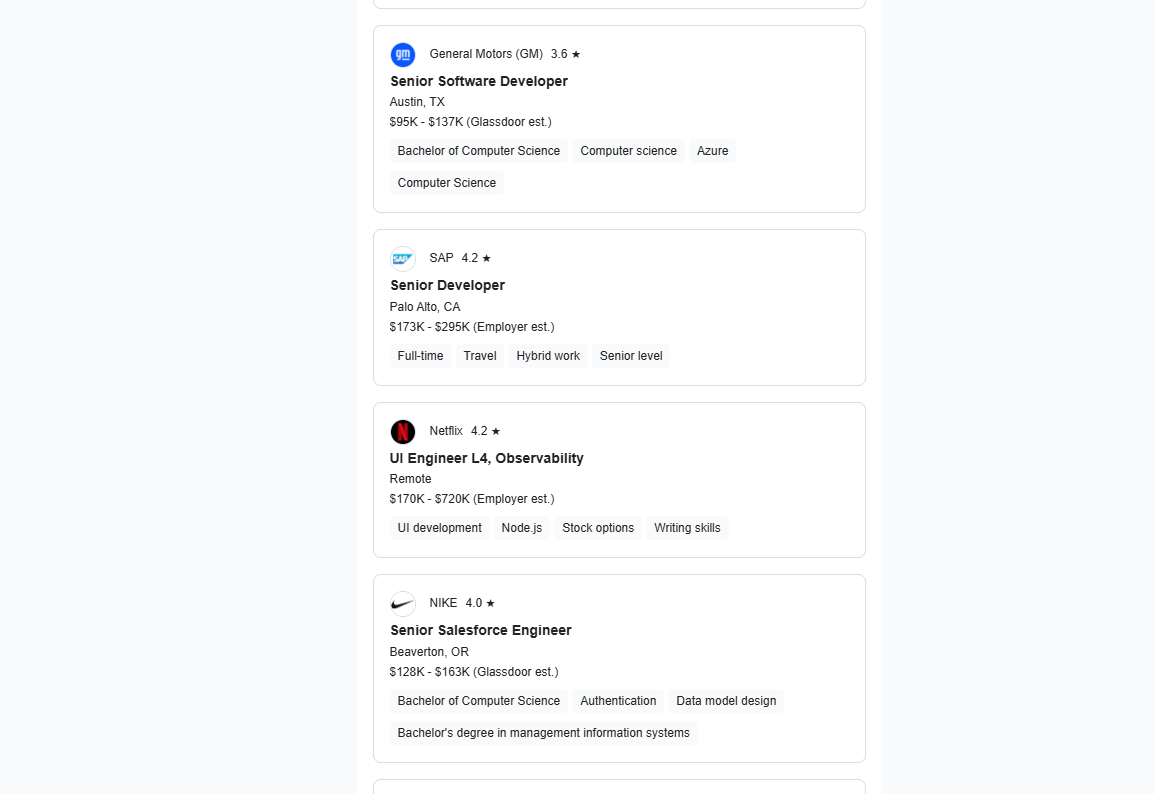Click the Netflix company logo
Viewport: 1155px width, 794px height.
tap(403, 432)
